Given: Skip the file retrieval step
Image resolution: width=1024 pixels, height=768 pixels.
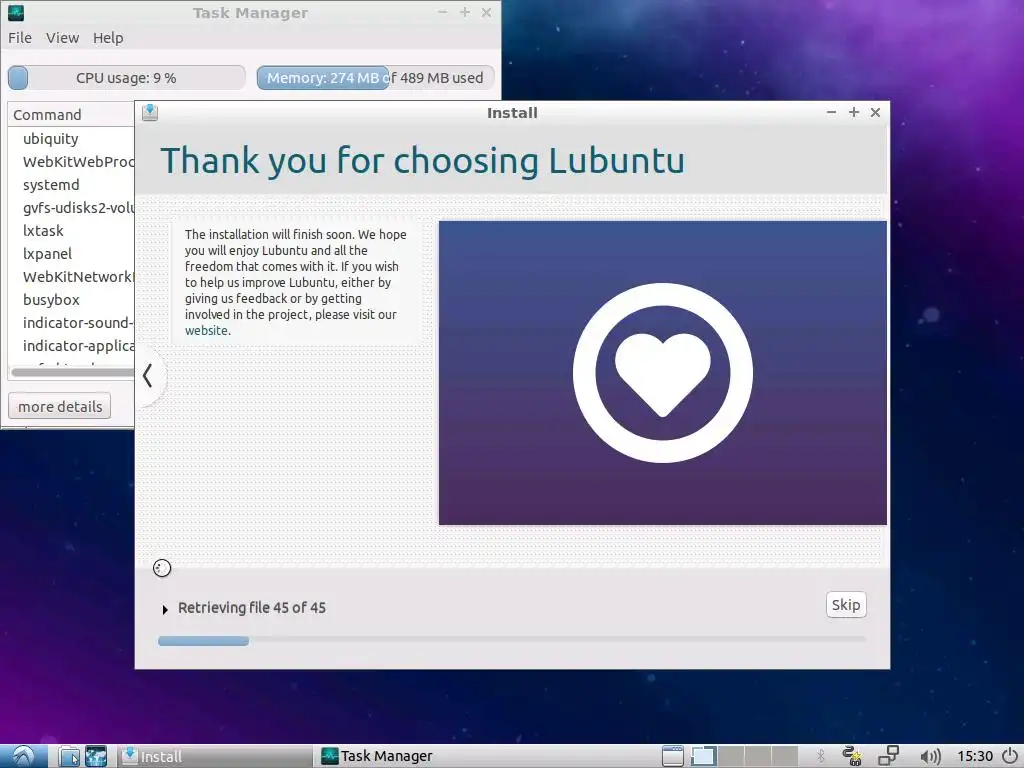Looking at the screenshot, I should 846,605.
